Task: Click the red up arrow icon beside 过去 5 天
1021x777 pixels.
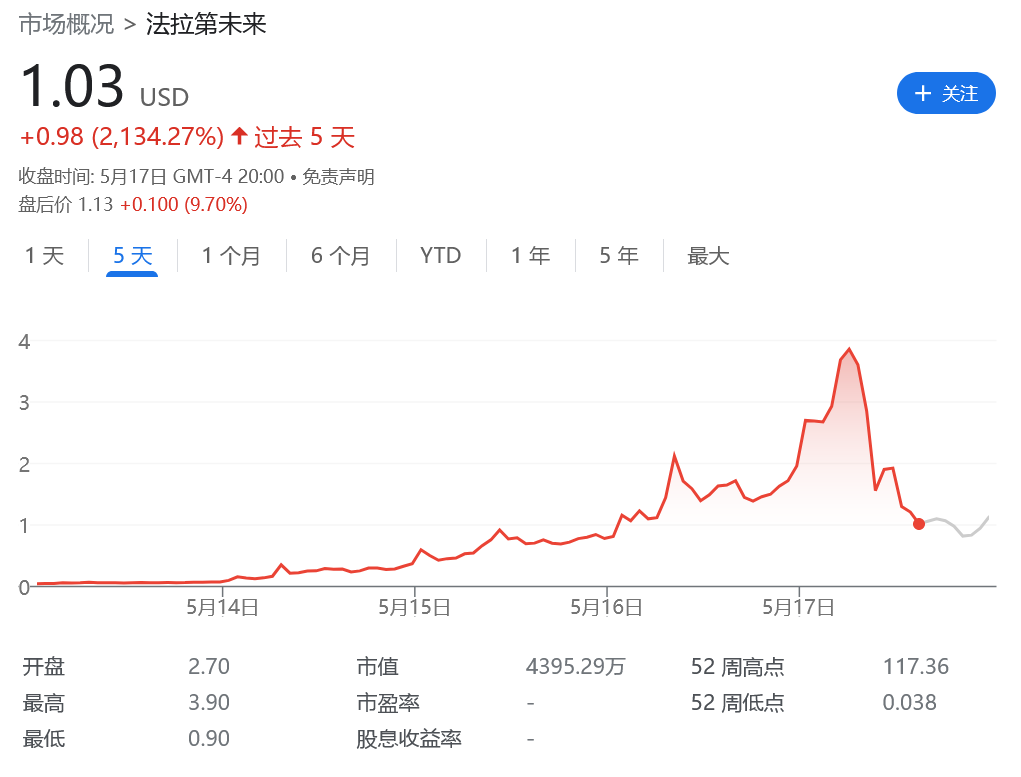Action: coord(240,136)
